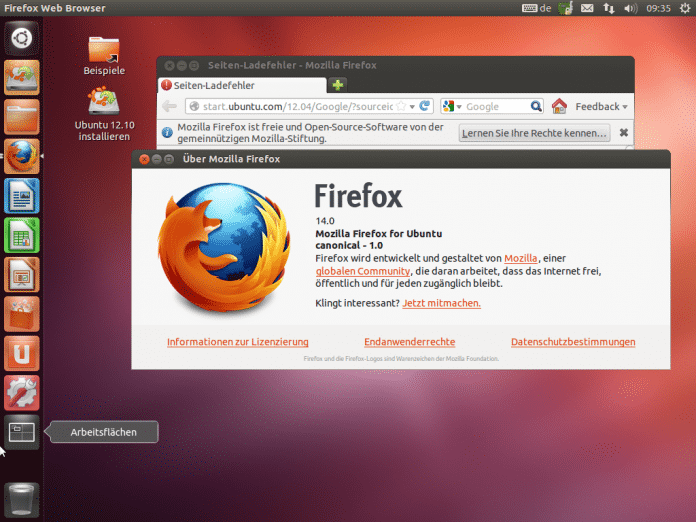Click the back arrow navigation button

170,106
